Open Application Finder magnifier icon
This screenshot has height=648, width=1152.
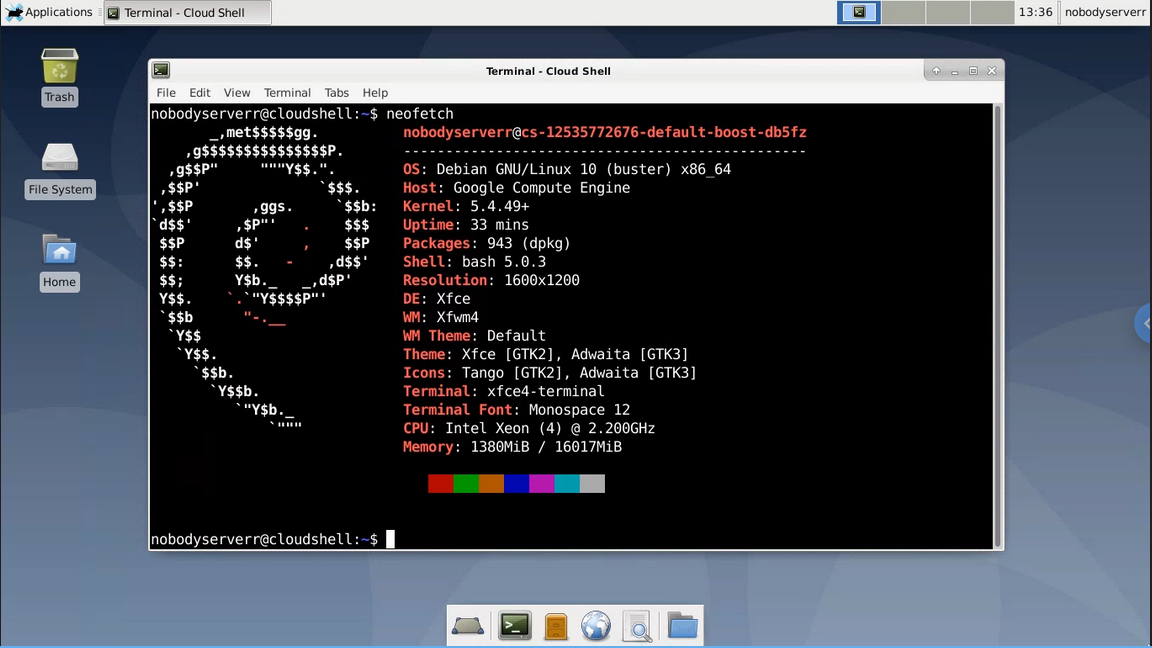[x=637, y=627]
